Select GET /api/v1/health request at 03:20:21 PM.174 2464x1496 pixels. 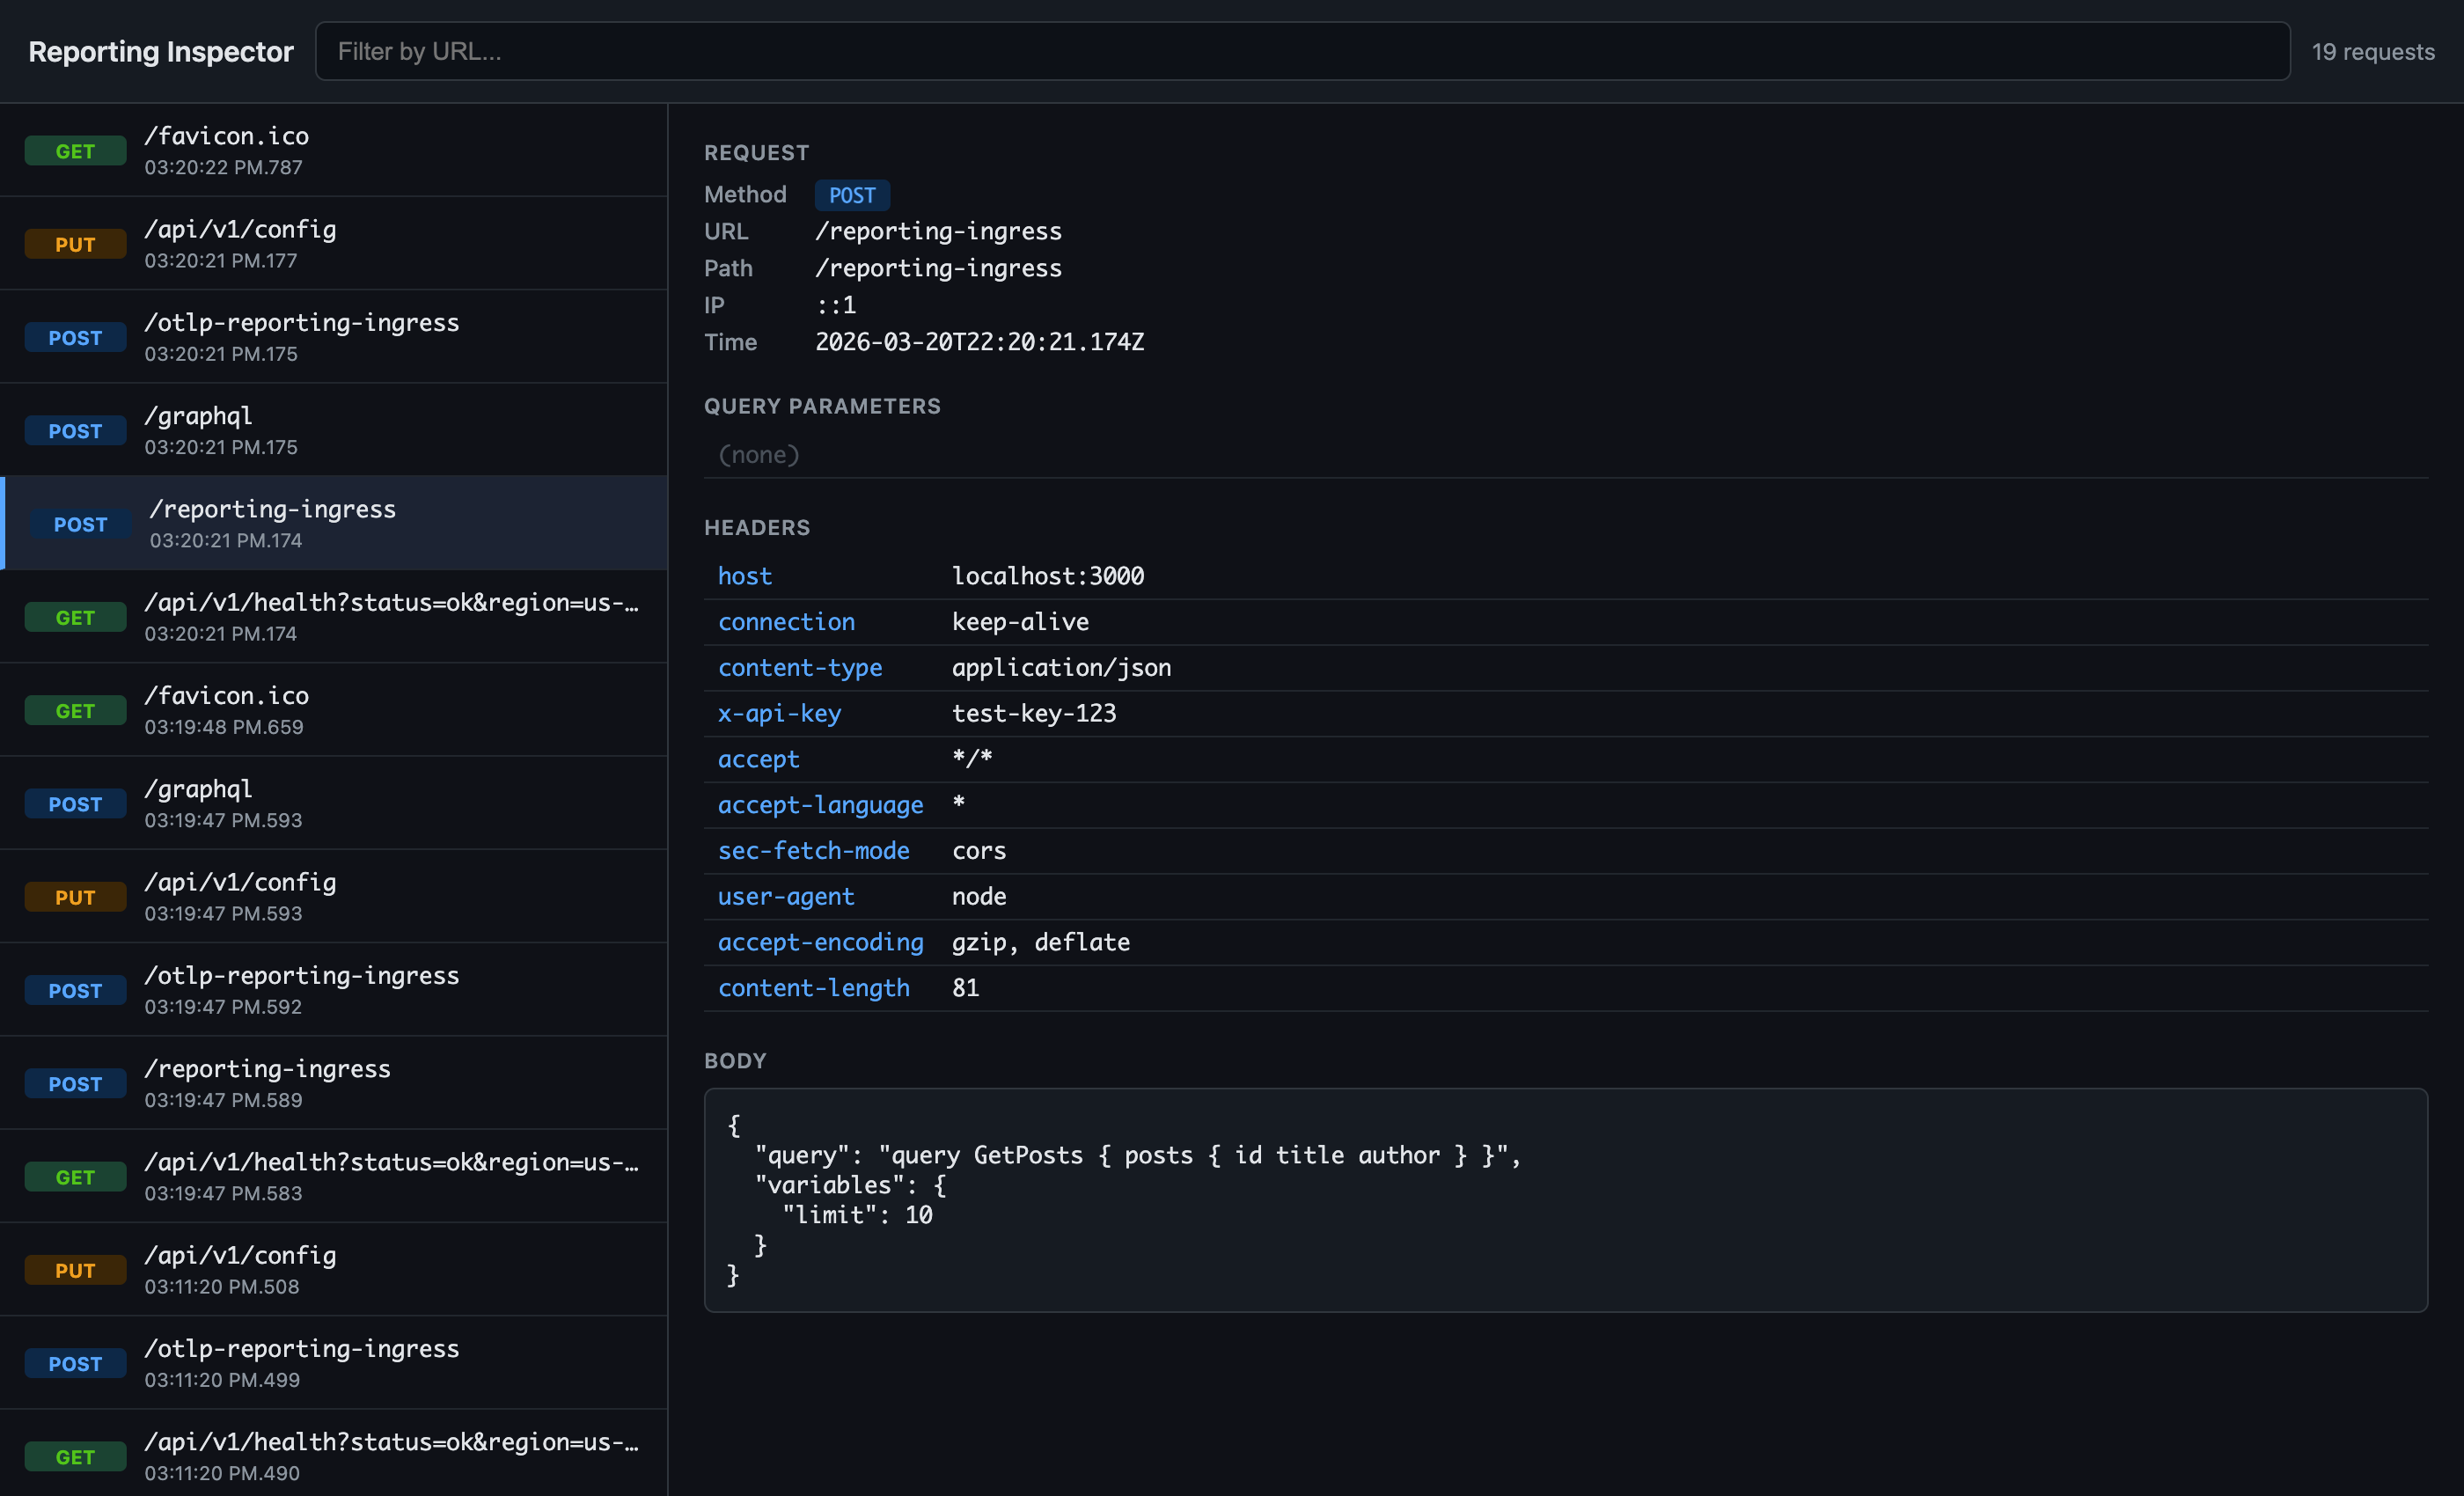(333, 616)
